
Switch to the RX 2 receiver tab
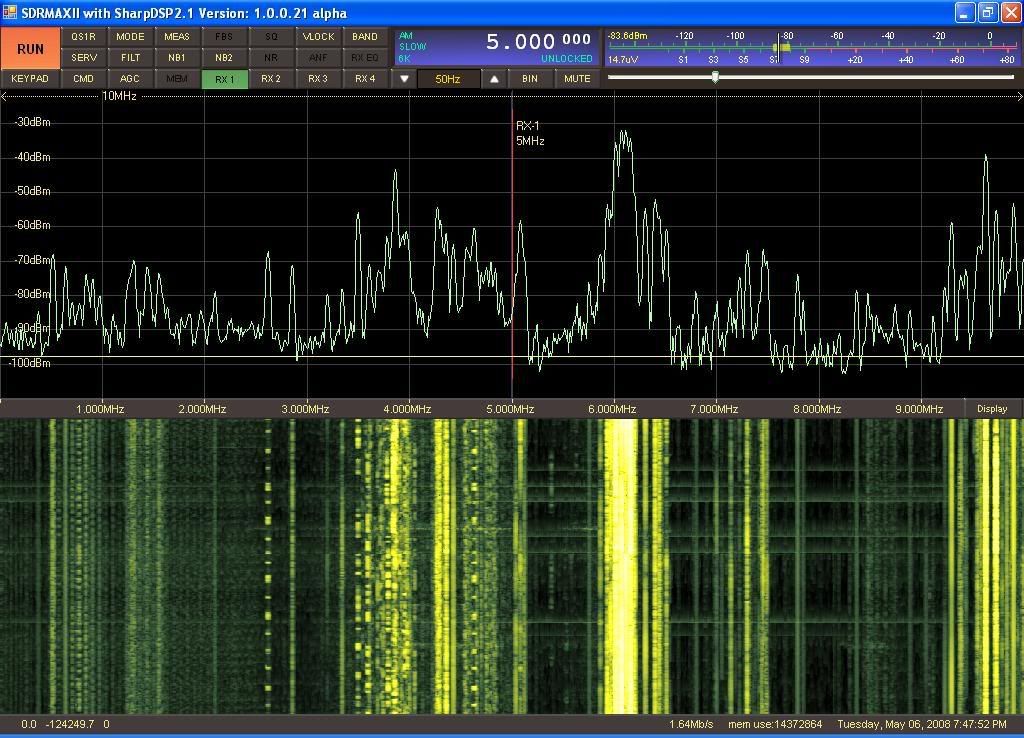point(271,79)
